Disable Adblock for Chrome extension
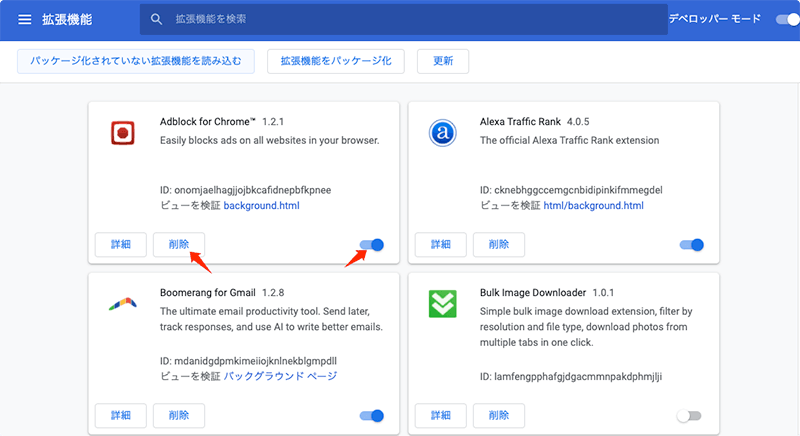The width and height of the screenshot is (800, 436). coord(371,245)
